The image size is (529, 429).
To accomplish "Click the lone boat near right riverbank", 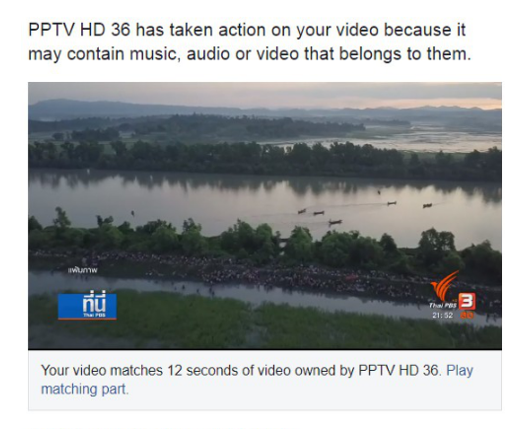I will [427, 205].
